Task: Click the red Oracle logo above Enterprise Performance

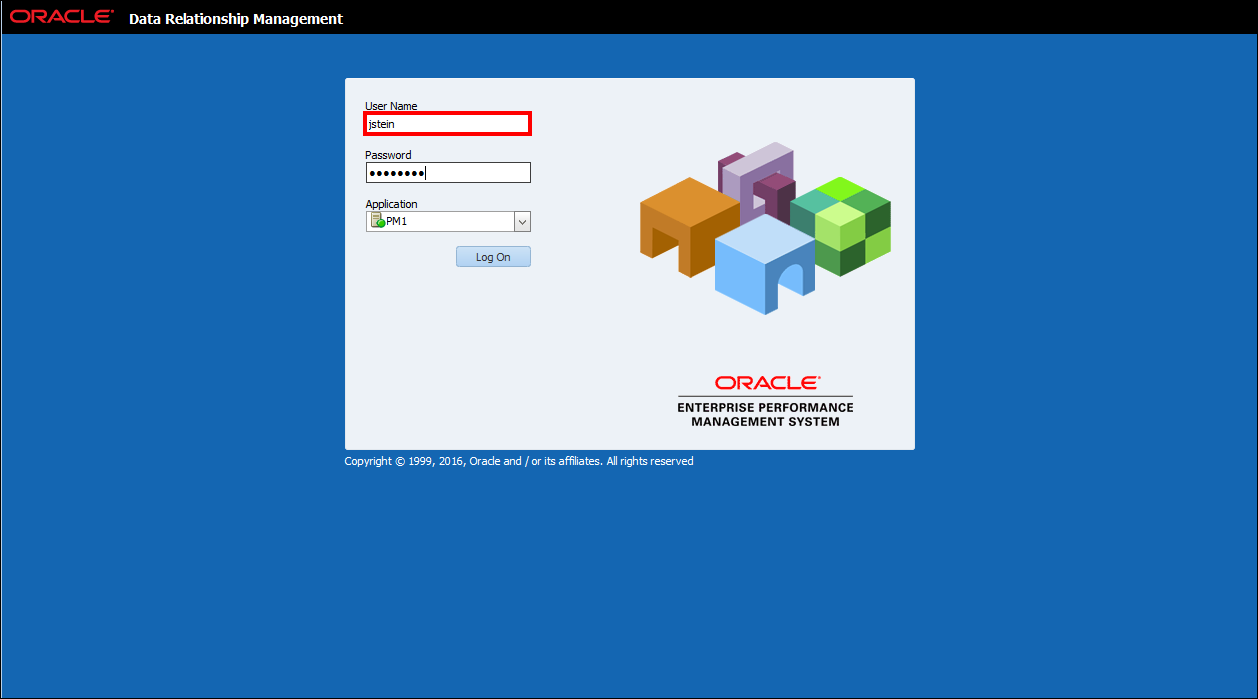Action: 768,383
